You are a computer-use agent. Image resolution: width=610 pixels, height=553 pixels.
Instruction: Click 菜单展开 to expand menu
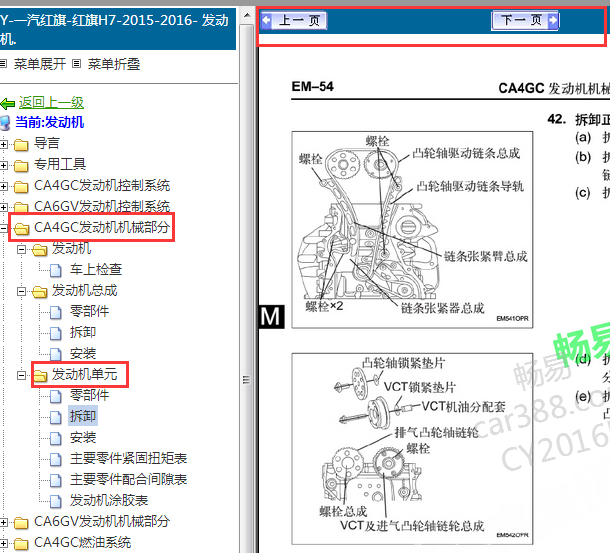[x=40, y=64]
